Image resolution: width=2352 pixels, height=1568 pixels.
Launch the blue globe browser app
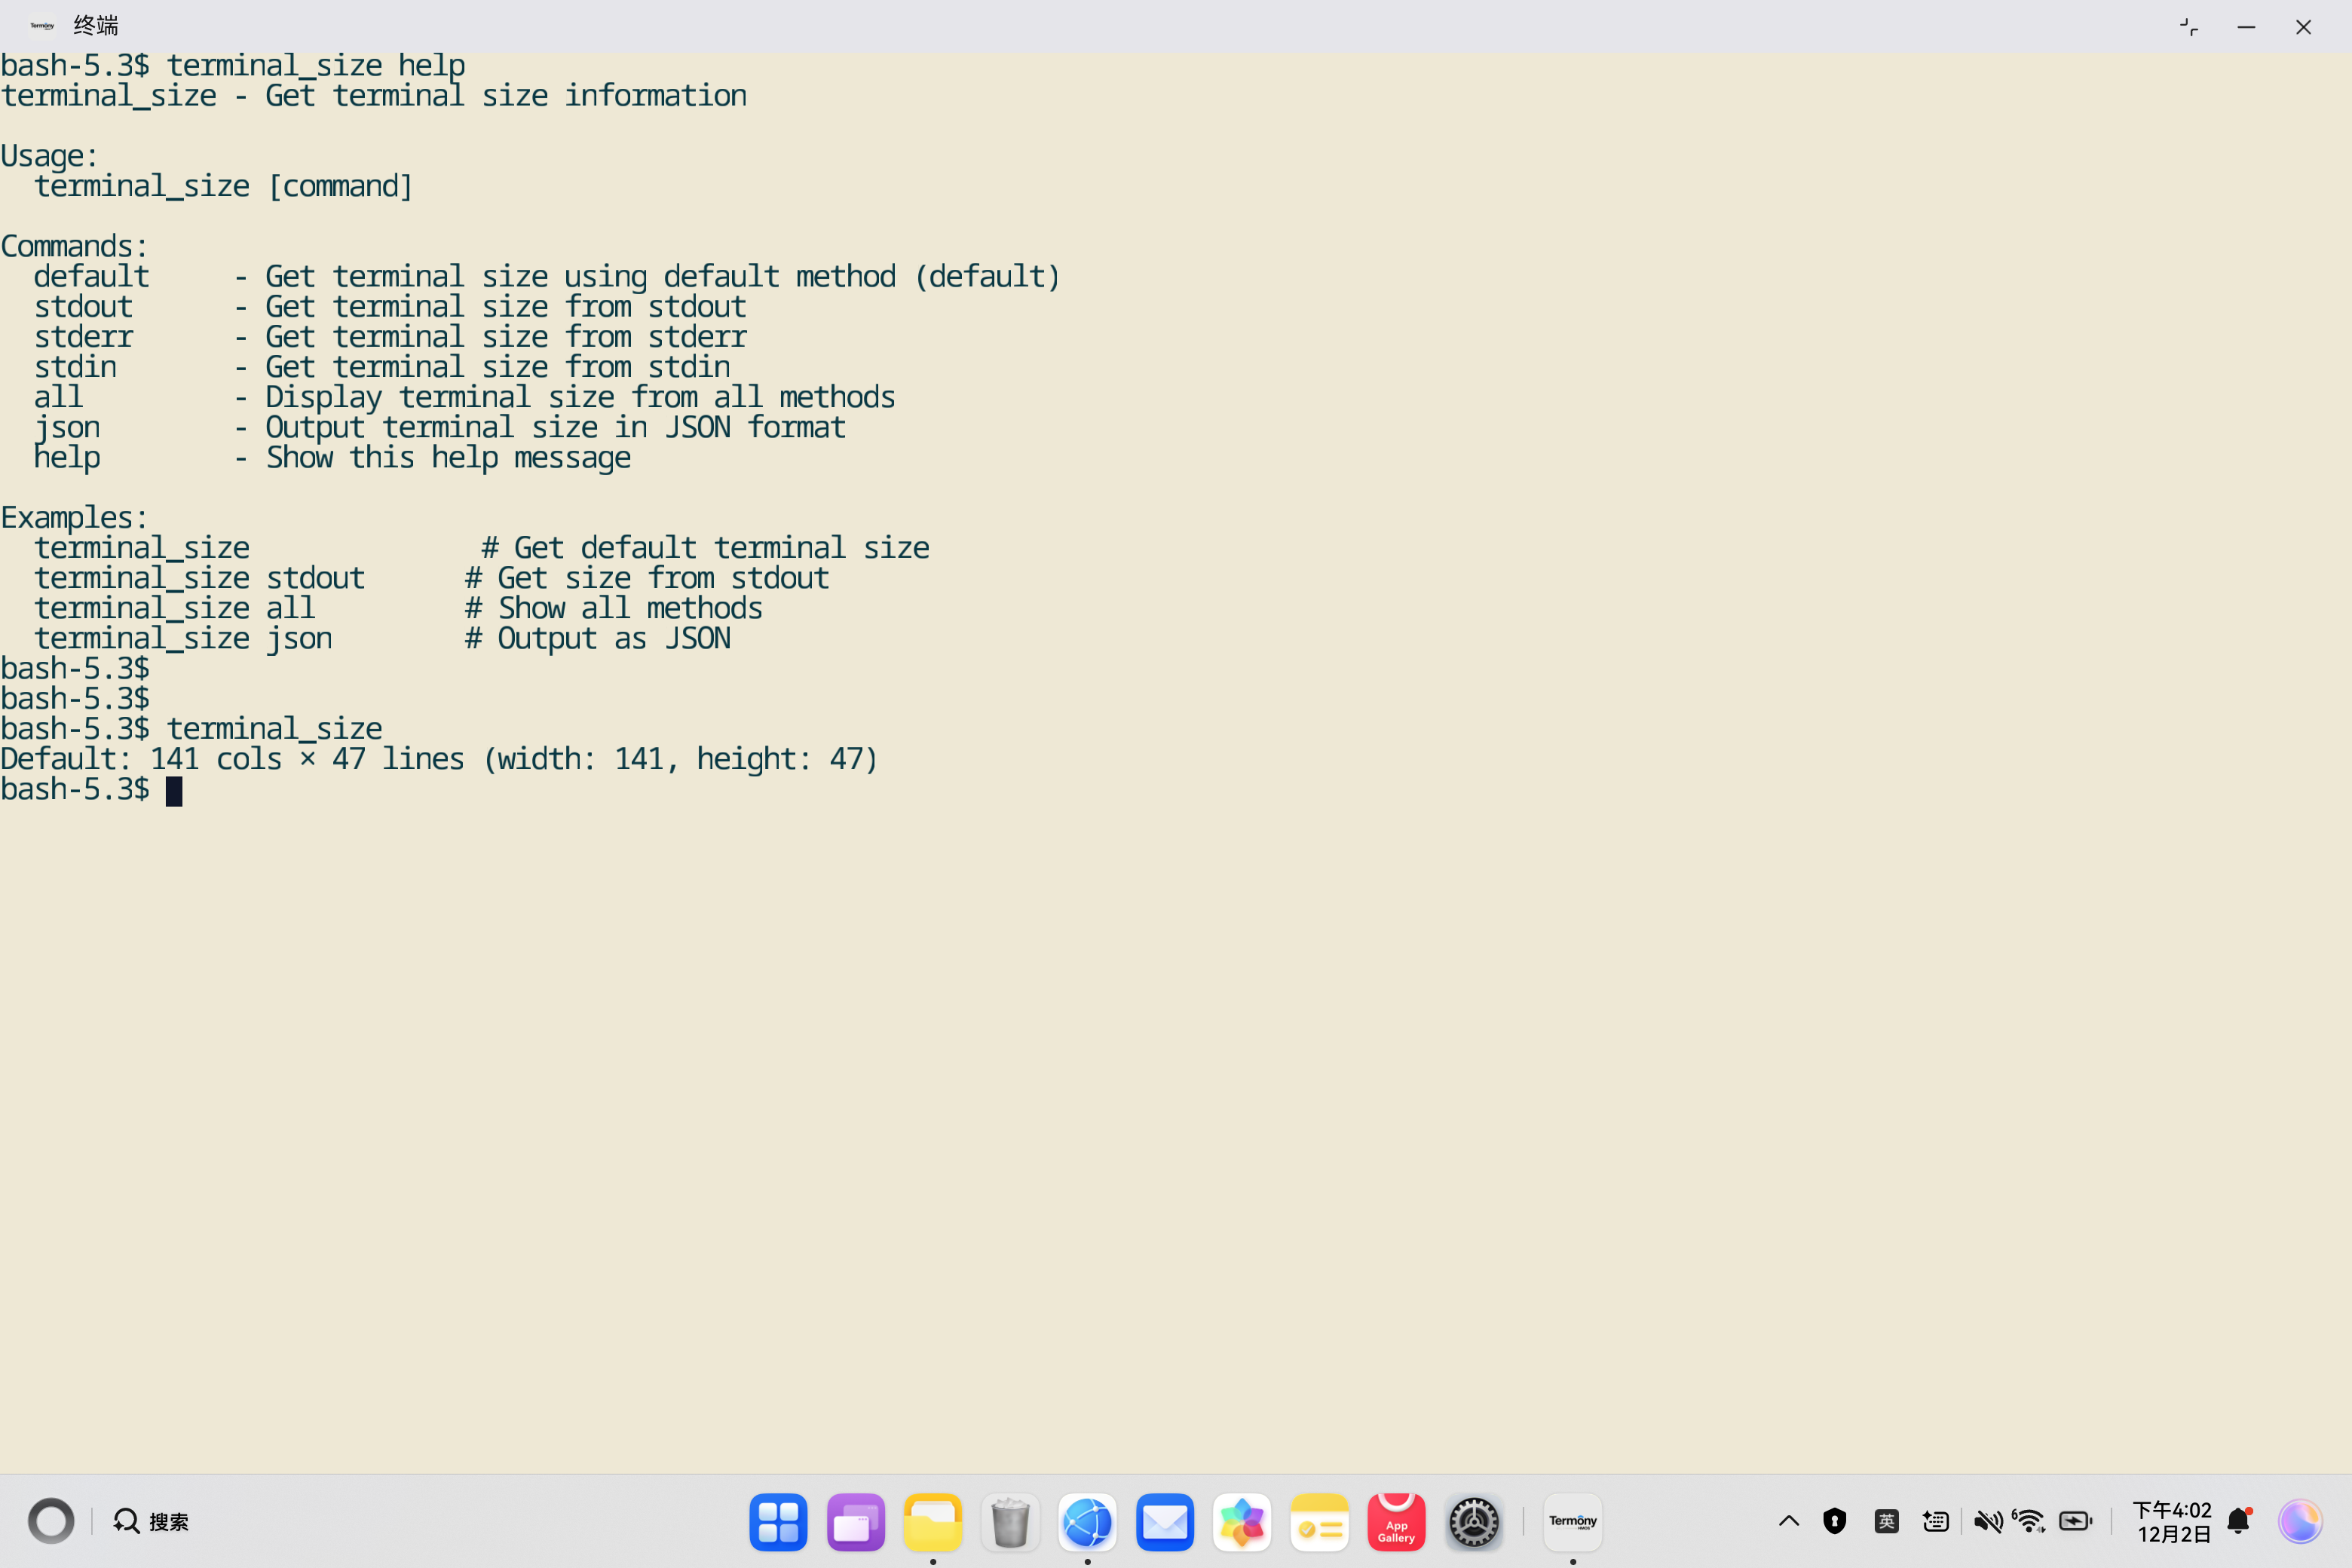coord(1087,1522)
